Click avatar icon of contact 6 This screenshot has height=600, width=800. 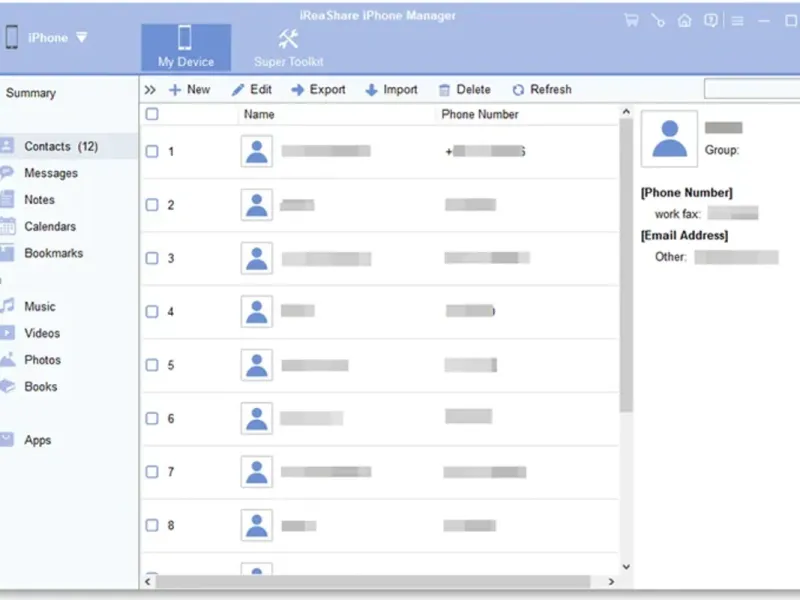[x=257, y=418]
